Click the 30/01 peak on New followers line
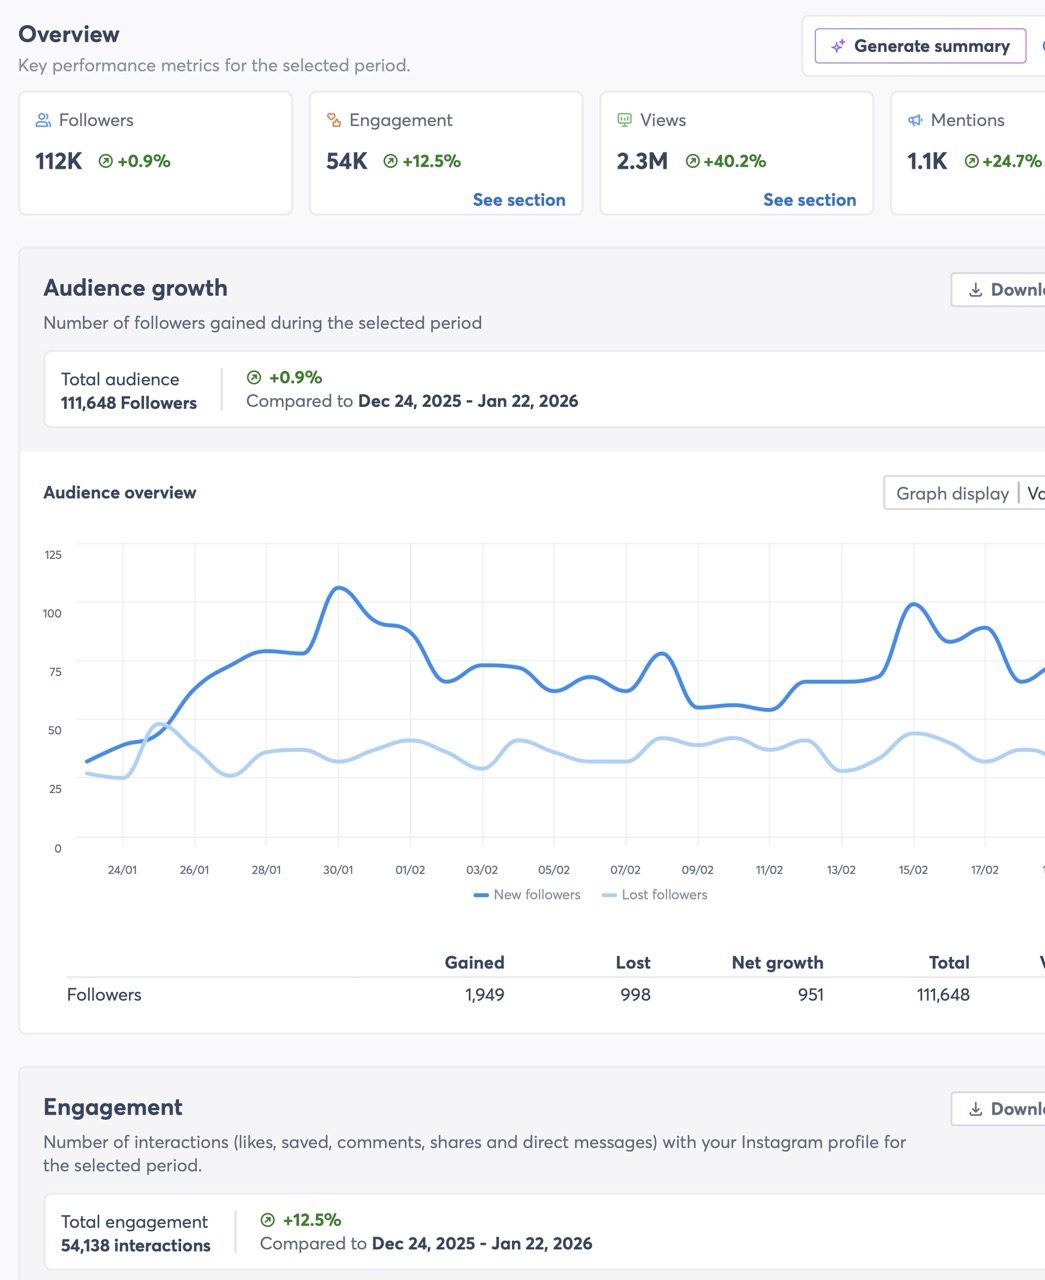This screenshot has height=1280, width=1045. (x=338, y=588)
